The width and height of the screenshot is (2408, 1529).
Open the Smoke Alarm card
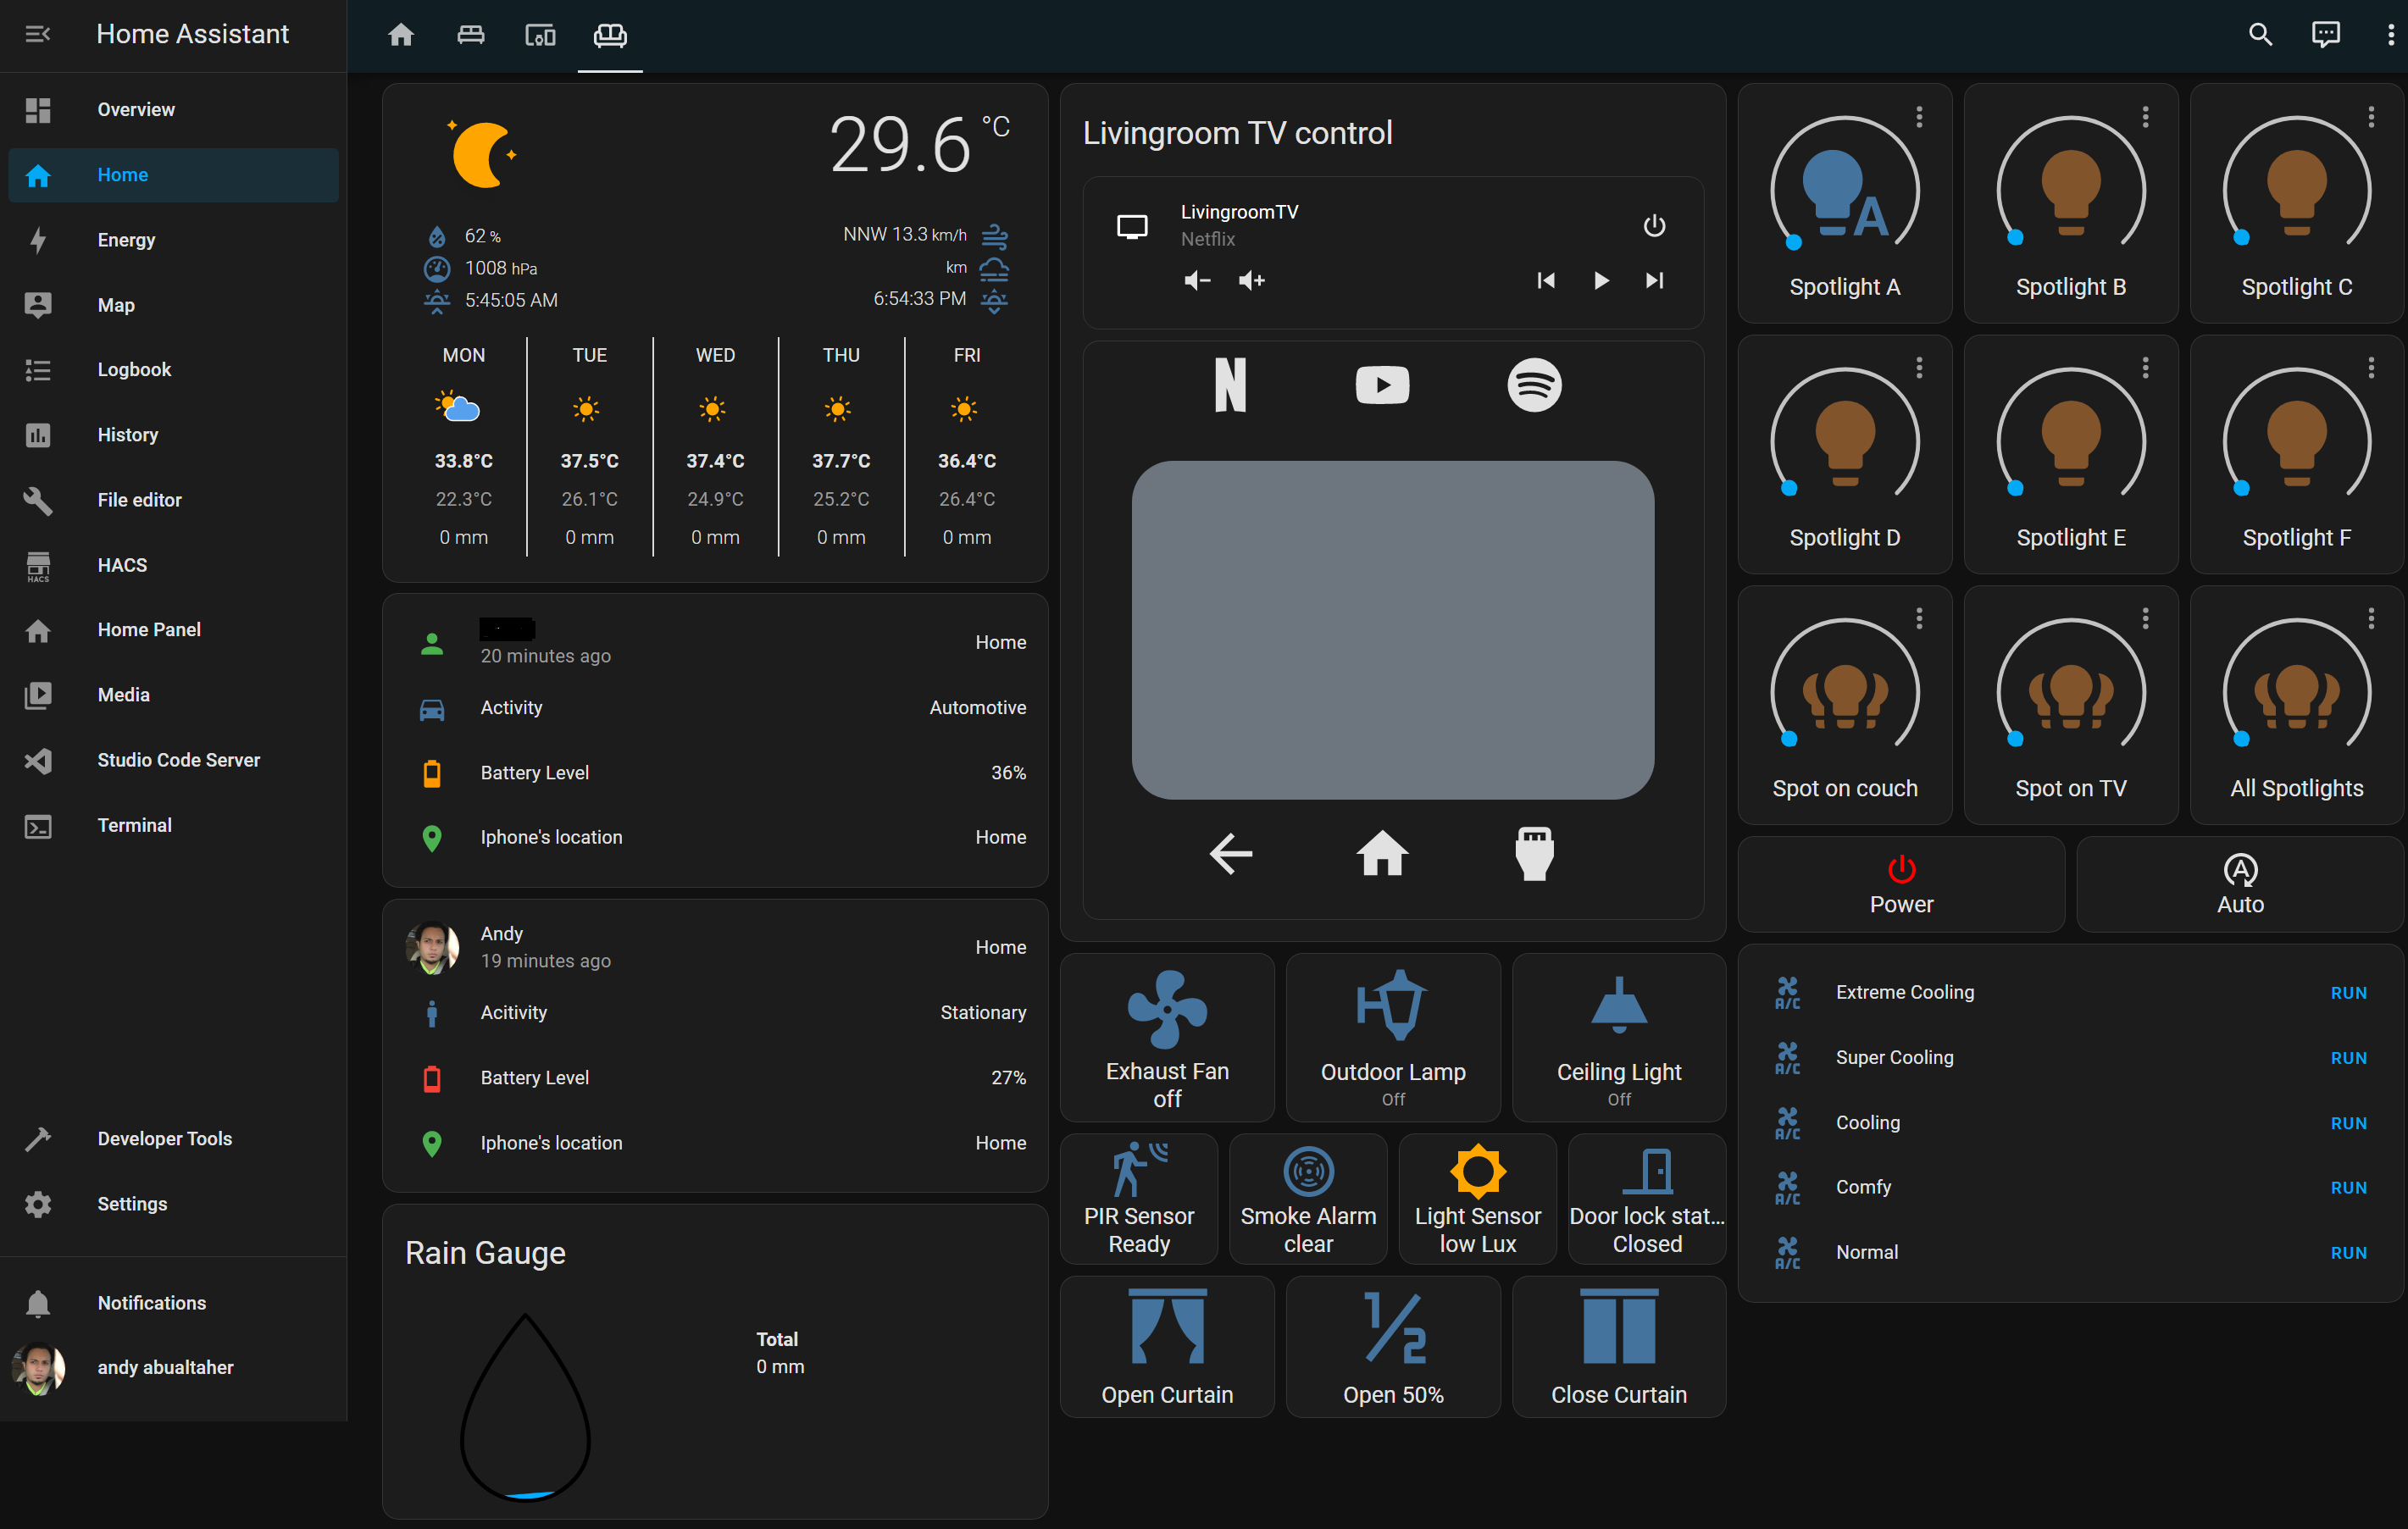1308,1199
